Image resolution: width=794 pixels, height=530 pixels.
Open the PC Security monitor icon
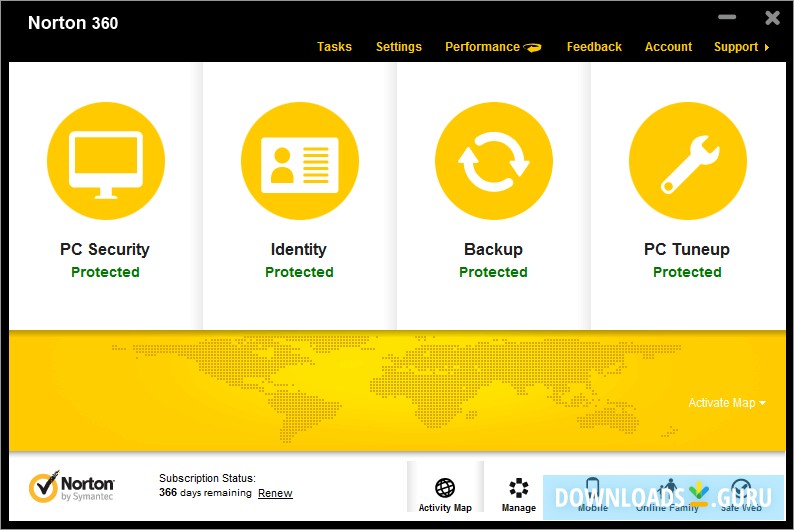106,161
